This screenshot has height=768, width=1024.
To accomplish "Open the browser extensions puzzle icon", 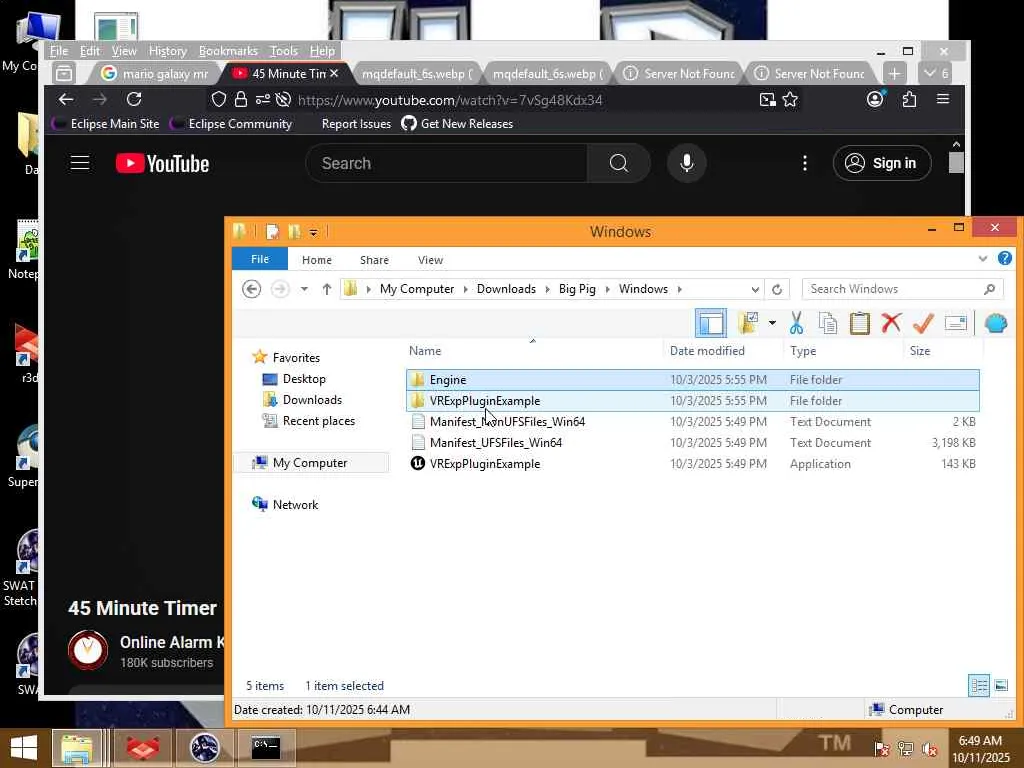I will click(909, 99).
